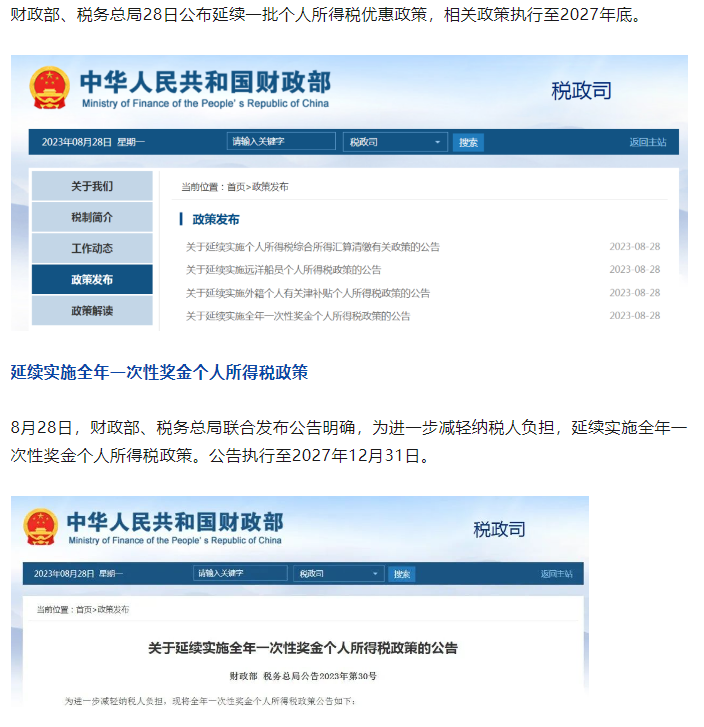Click the date of the 远洋船员 notice

tap(634, 269)
